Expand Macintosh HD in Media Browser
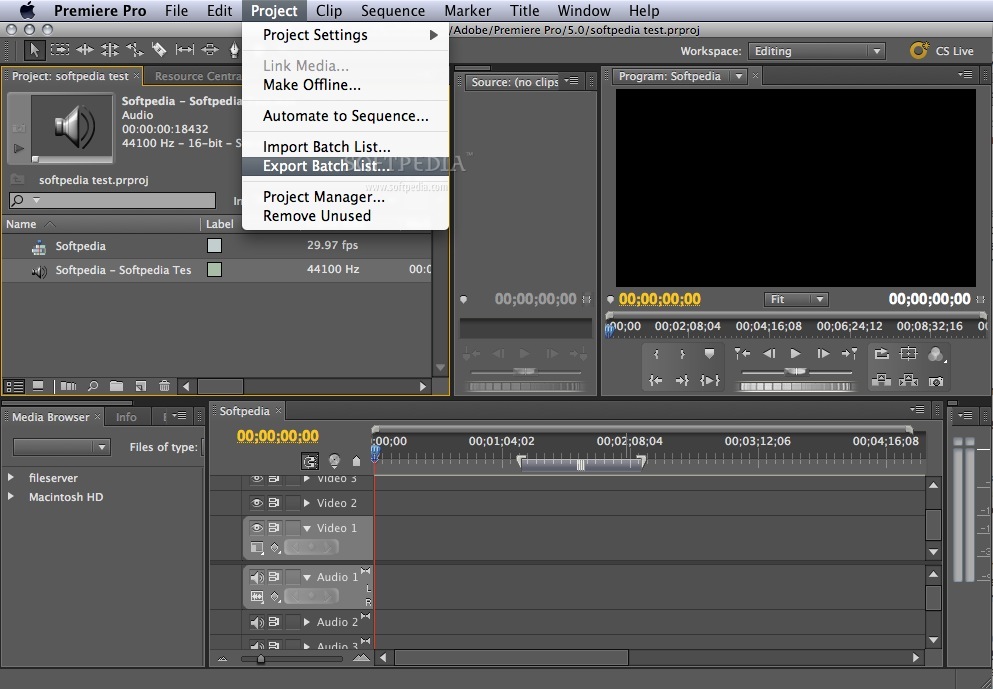The image size is (993, 689). point(11,496)
